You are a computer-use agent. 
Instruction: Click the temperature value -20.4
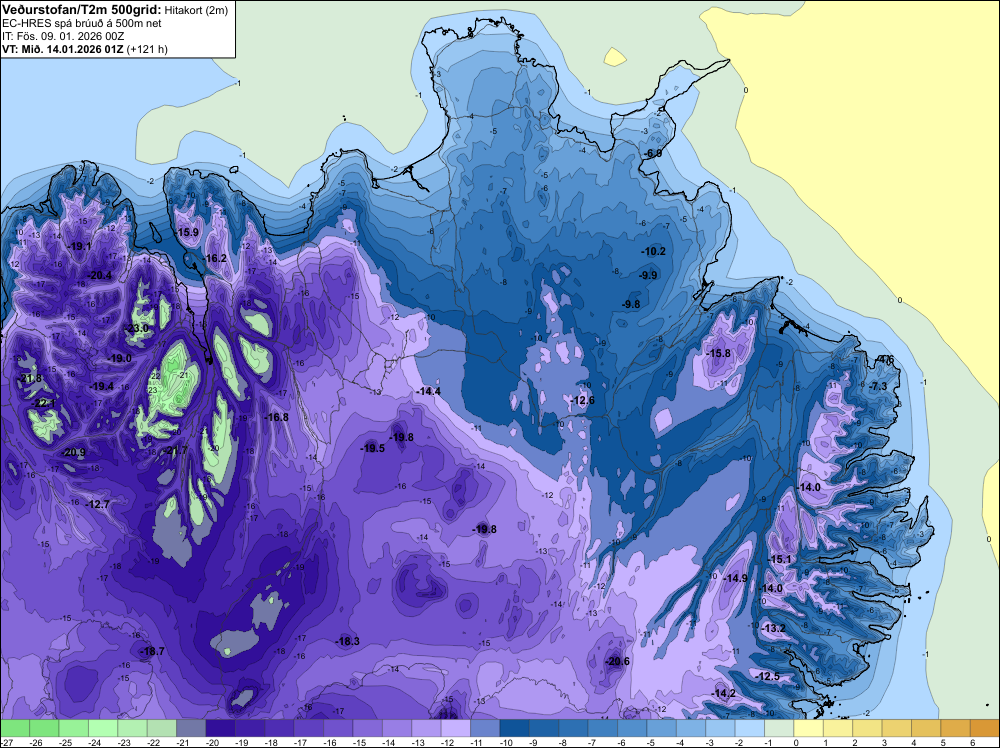(101, 275)
